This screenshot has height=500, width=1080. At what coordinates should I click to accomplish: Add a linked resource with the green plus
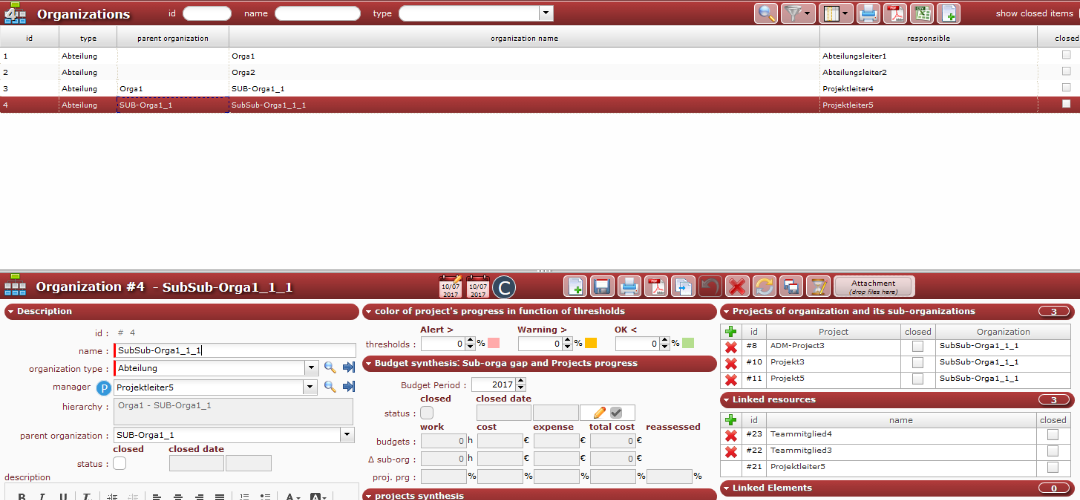coord(731,420)
